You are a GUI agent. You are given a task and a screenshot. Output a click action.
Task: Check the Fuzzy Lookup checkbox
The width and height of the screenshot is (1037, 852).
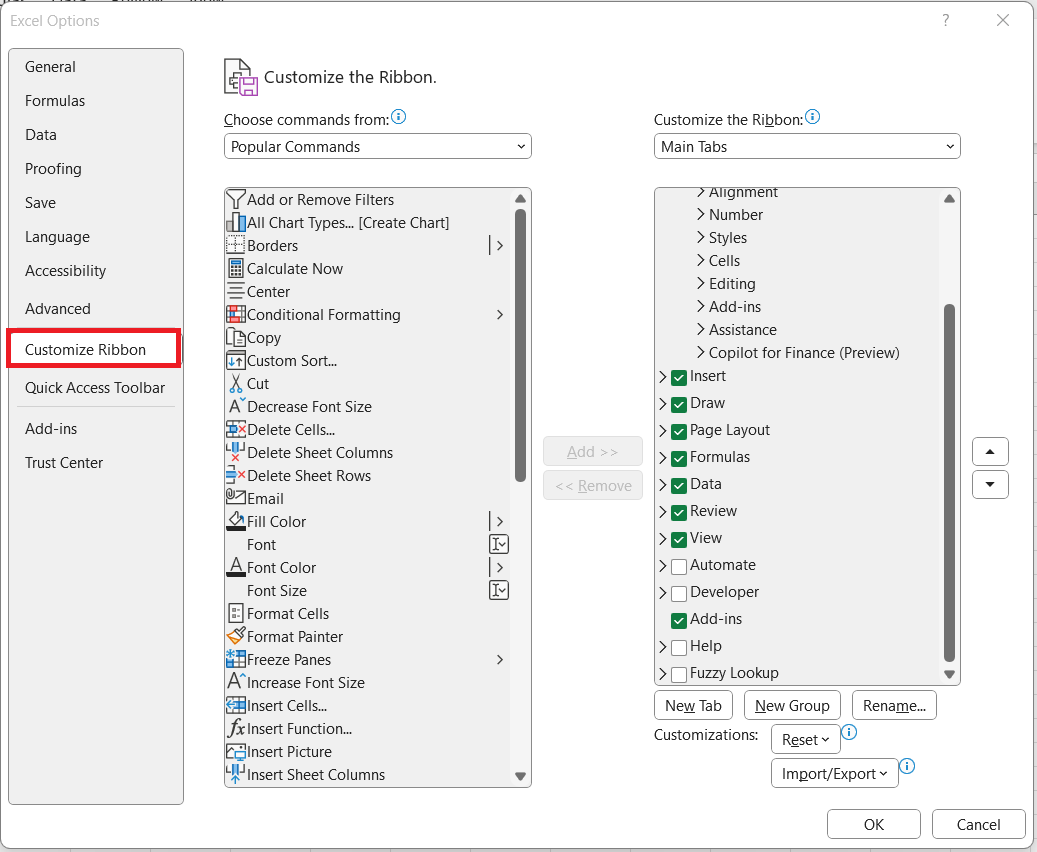click(679, 674)
